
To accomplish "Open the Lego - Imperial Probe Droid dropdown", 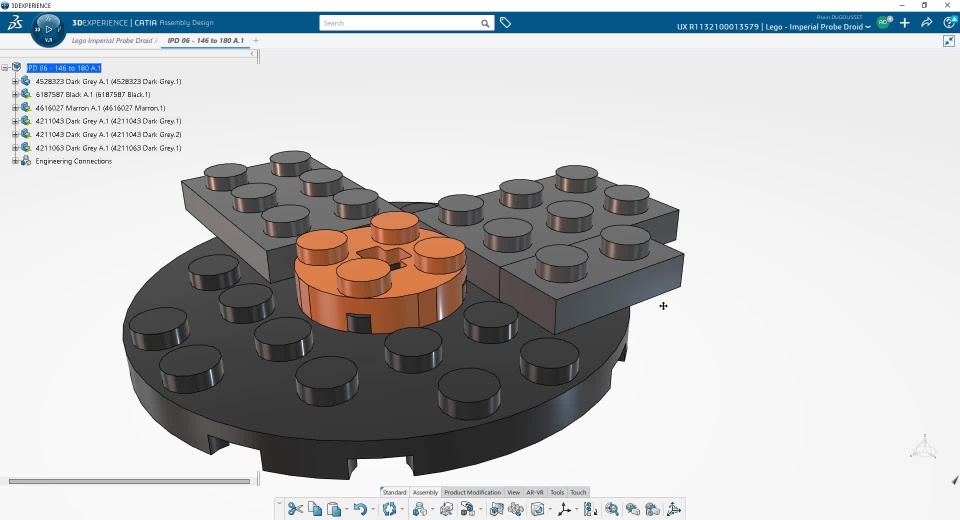I will click(868, 28).
